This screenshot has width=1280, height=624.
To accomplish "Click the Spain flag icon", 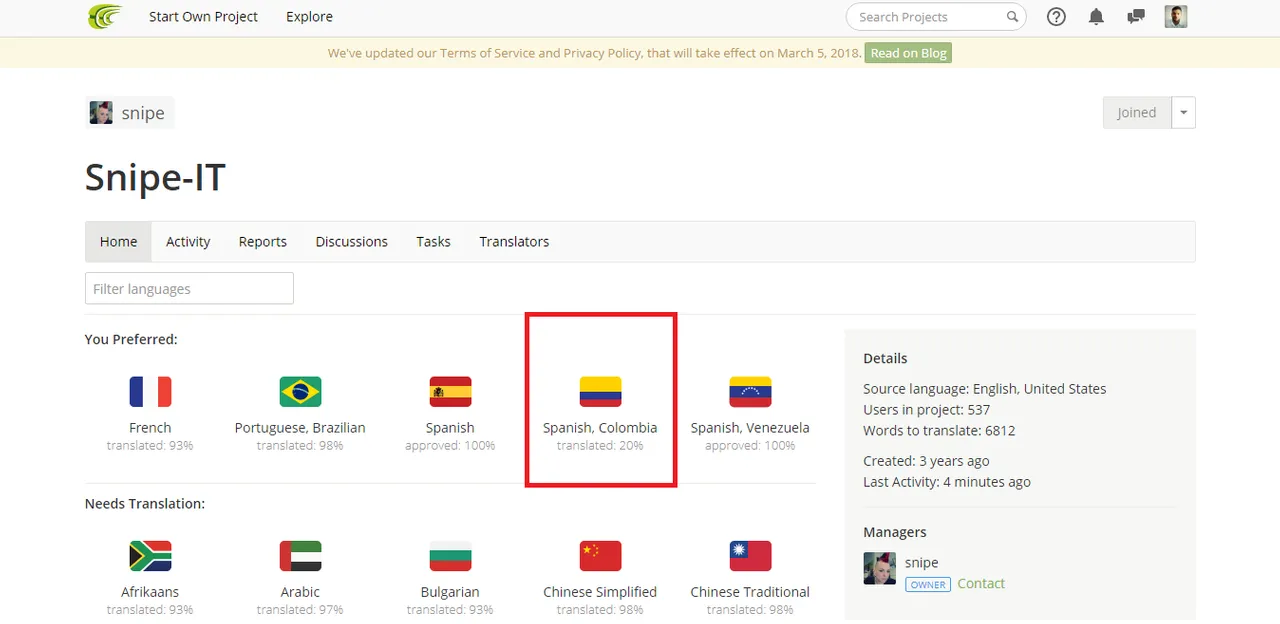I will click(x=450, y=391).
